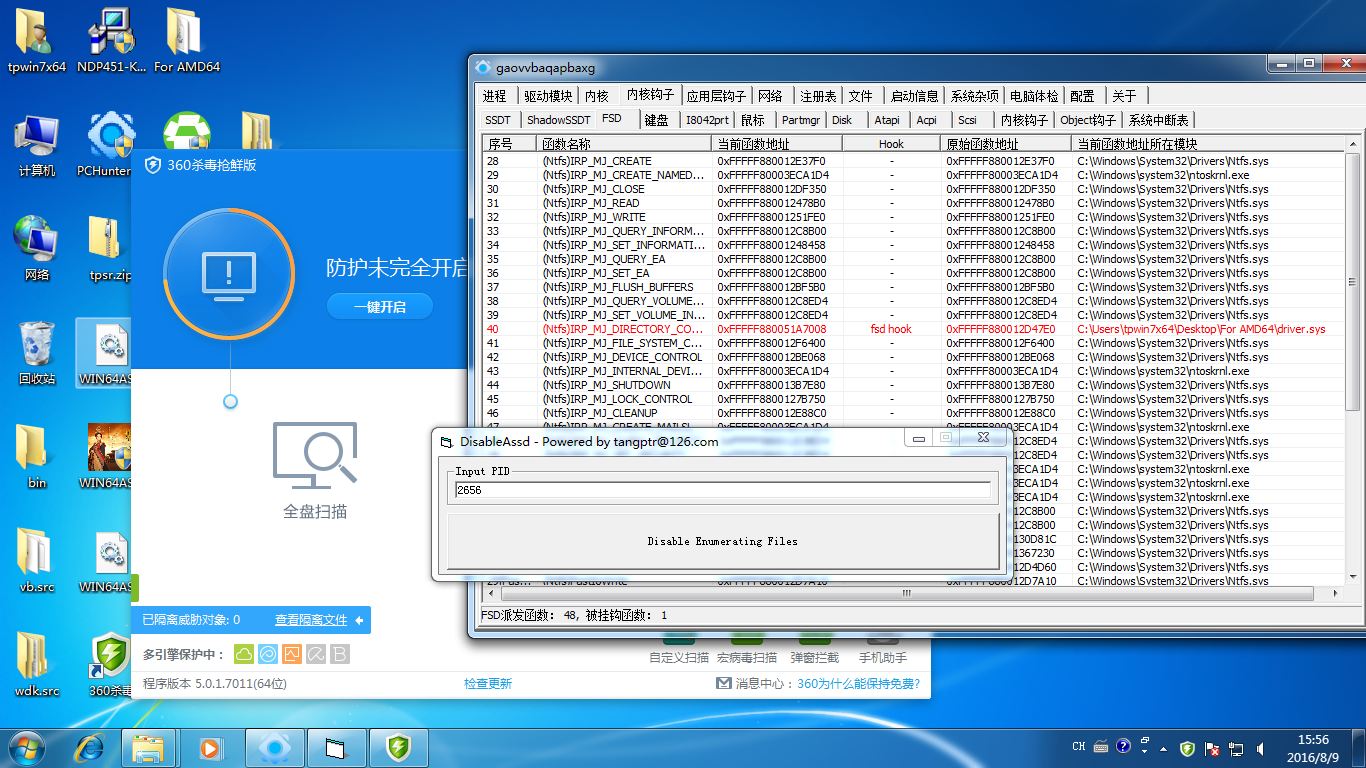Switch to the 启动信息 tab

[914, 96]
